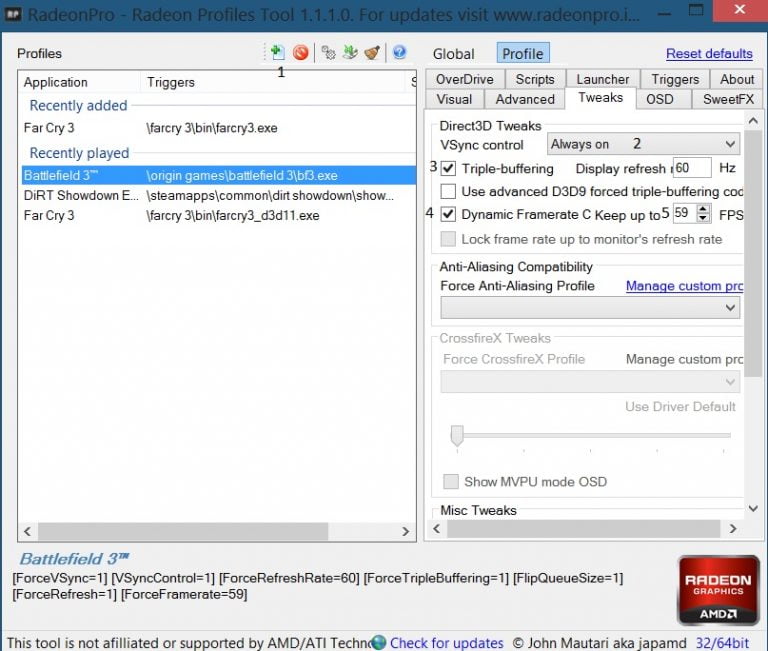Viewport: 768px width, 651px height.
Task: Click the red remove profile icon
Action: [300, 52]
